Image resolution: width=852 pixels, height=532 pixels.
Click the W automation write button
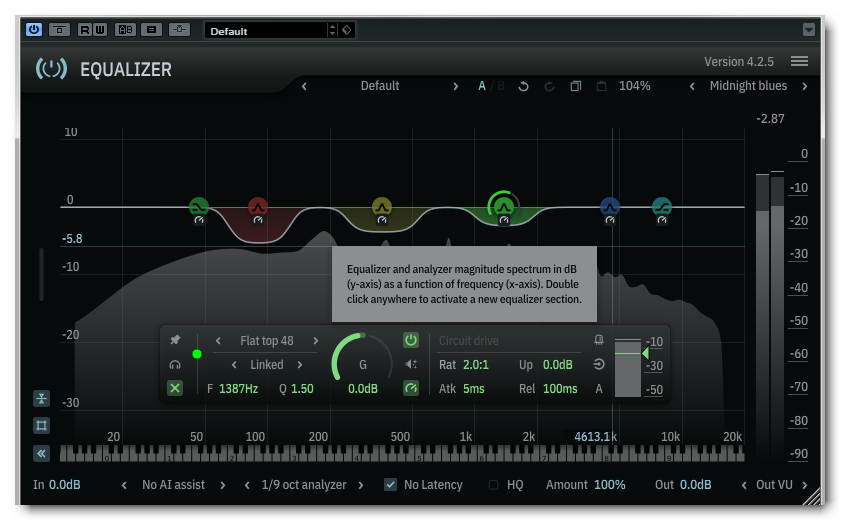100,30
